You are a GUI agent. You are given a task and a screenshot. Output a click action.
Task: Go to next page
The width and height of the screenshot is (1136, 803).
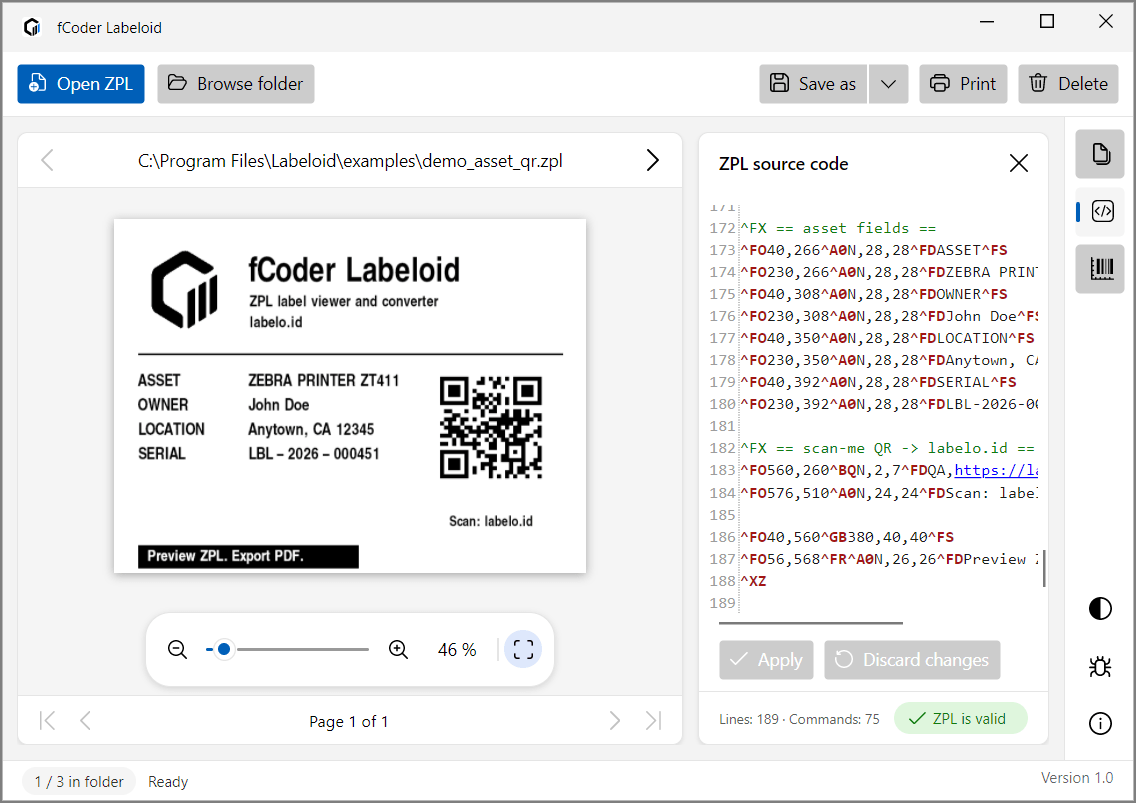pyautogui.click(x=614, y=720)
